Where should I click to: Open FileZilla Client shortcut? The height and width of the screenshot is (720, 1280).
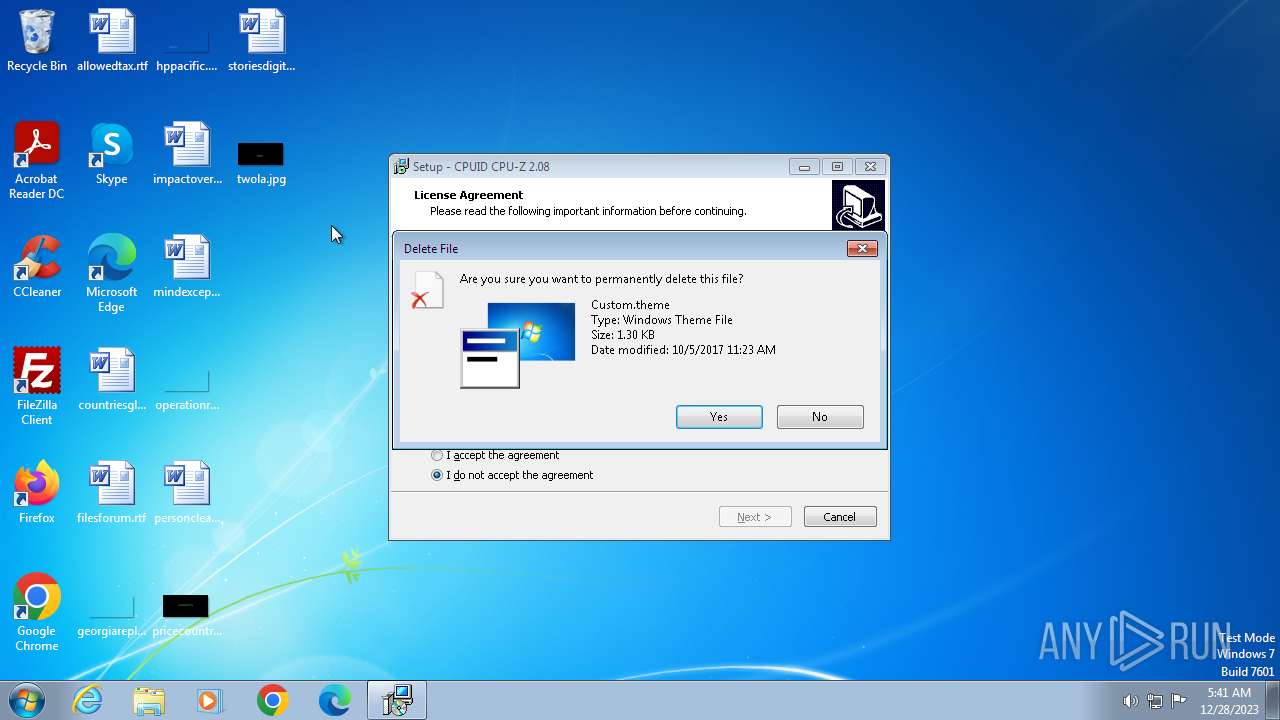(x=37, y=387)
